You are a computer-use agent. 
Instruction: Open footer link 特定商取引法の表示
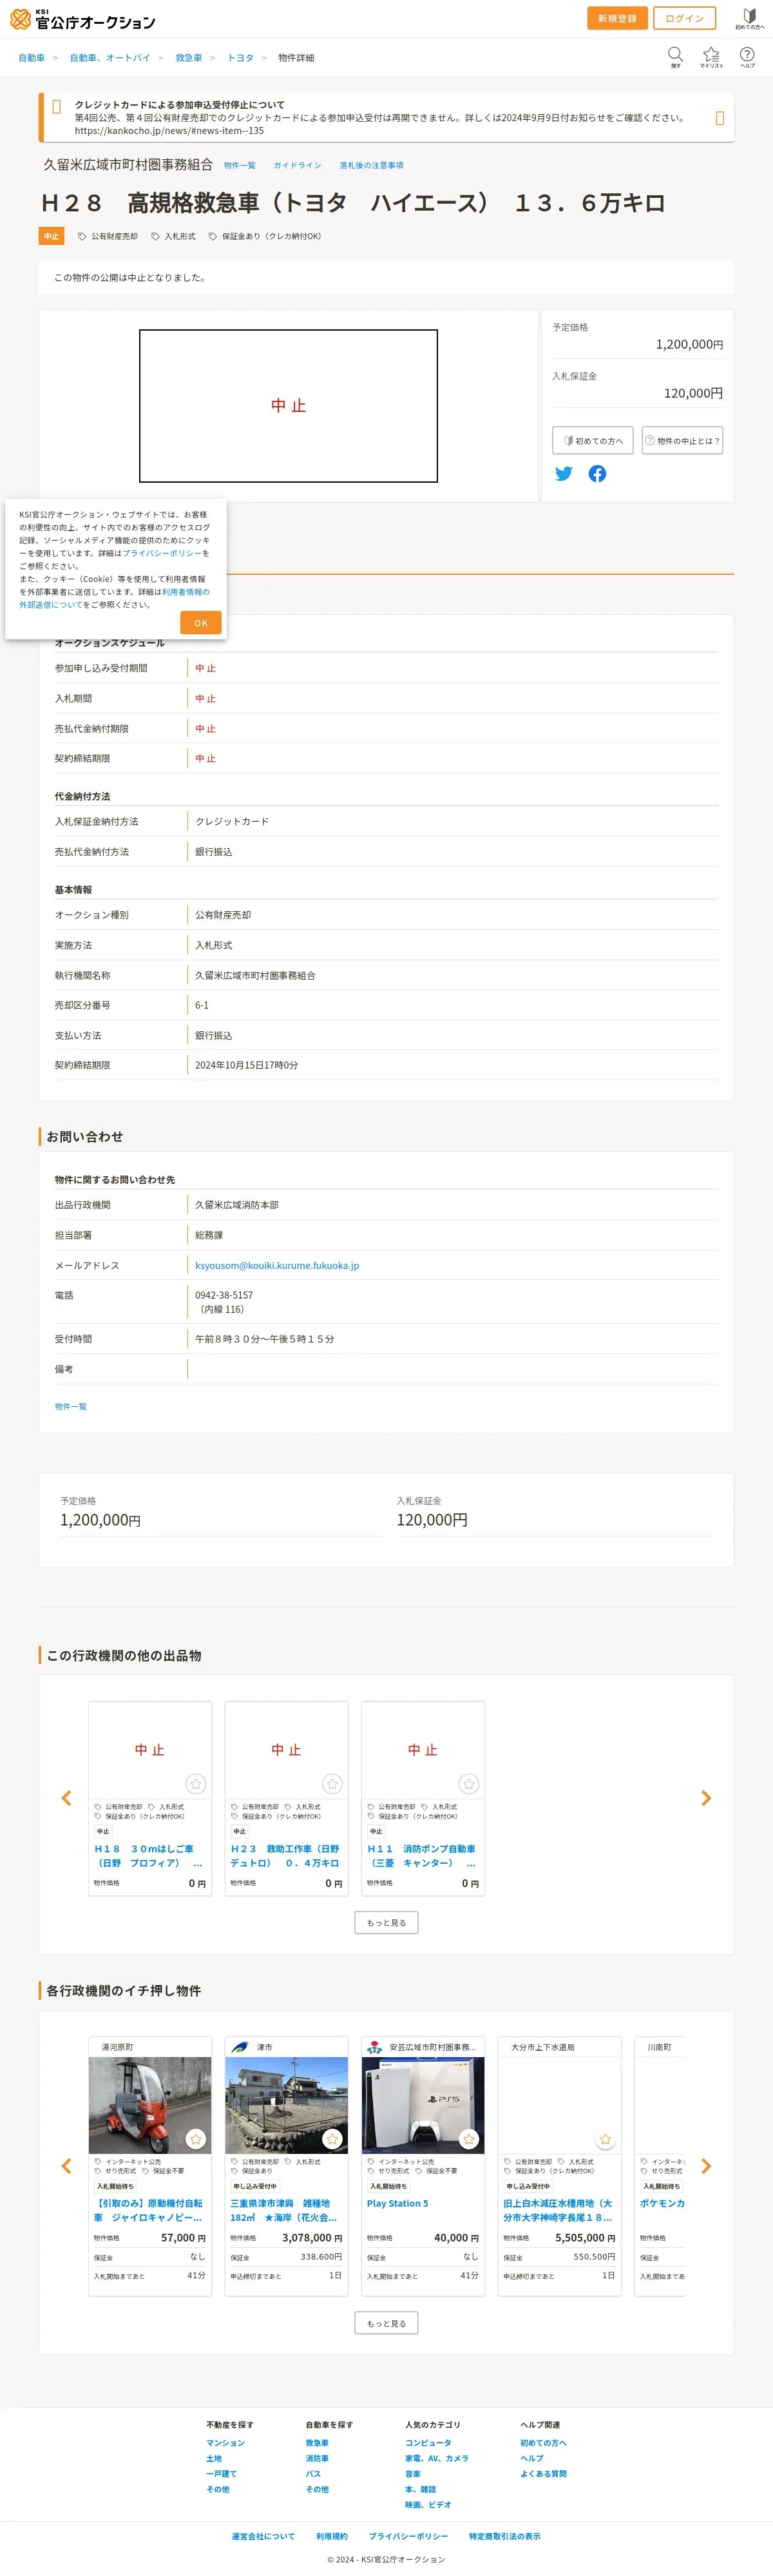click(x=505, y=2536)
